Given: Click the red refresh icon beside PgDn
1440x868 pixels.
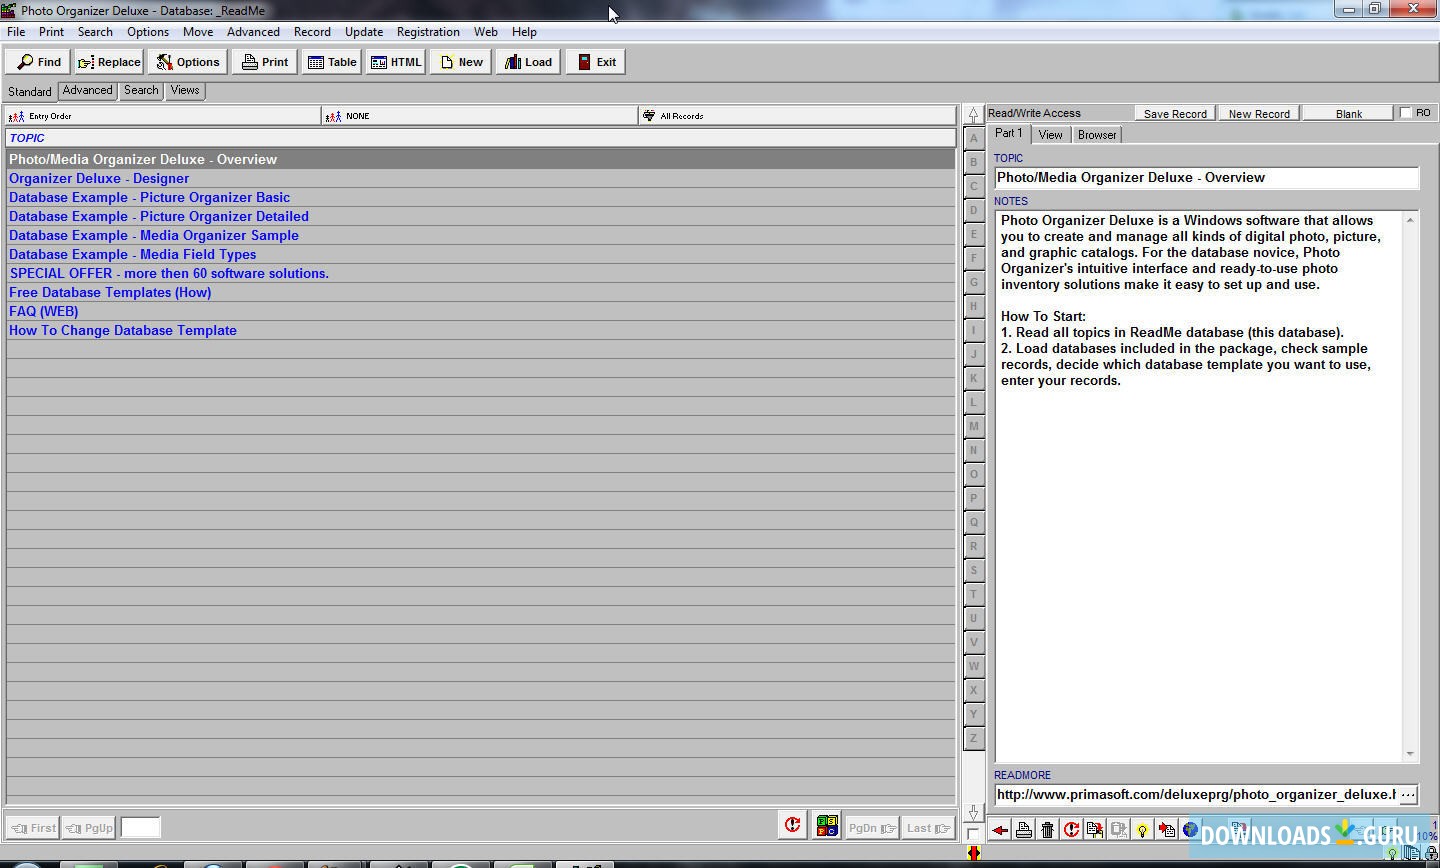Looking at the screenshot, I should coord(793,826).
